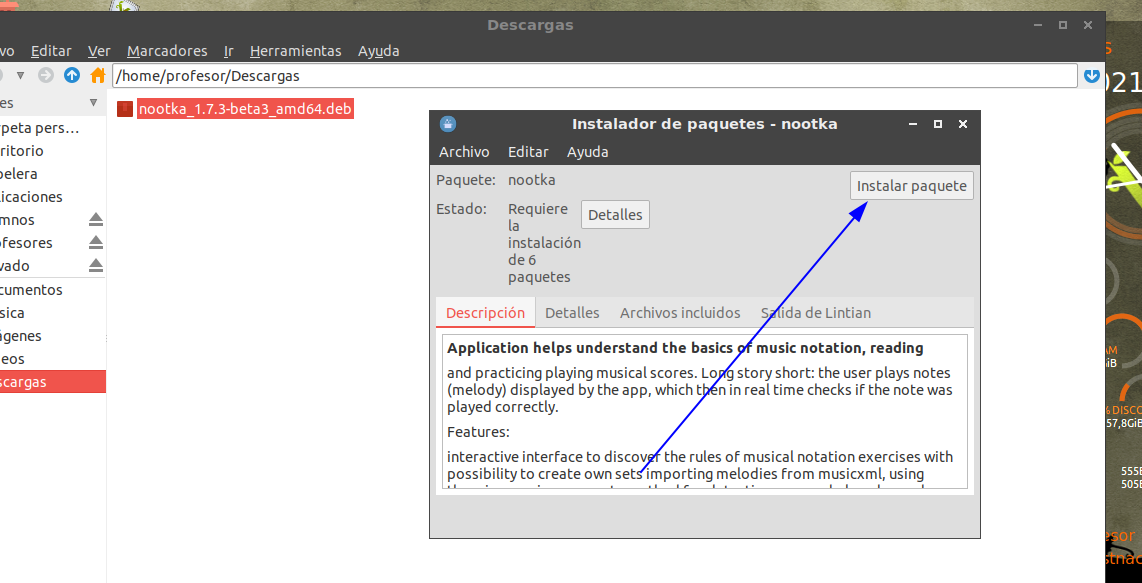The height and width of the screenshot is (583, 1142).
Task: Eject the volume in the 'vado' row
Action: pos(96,265)
